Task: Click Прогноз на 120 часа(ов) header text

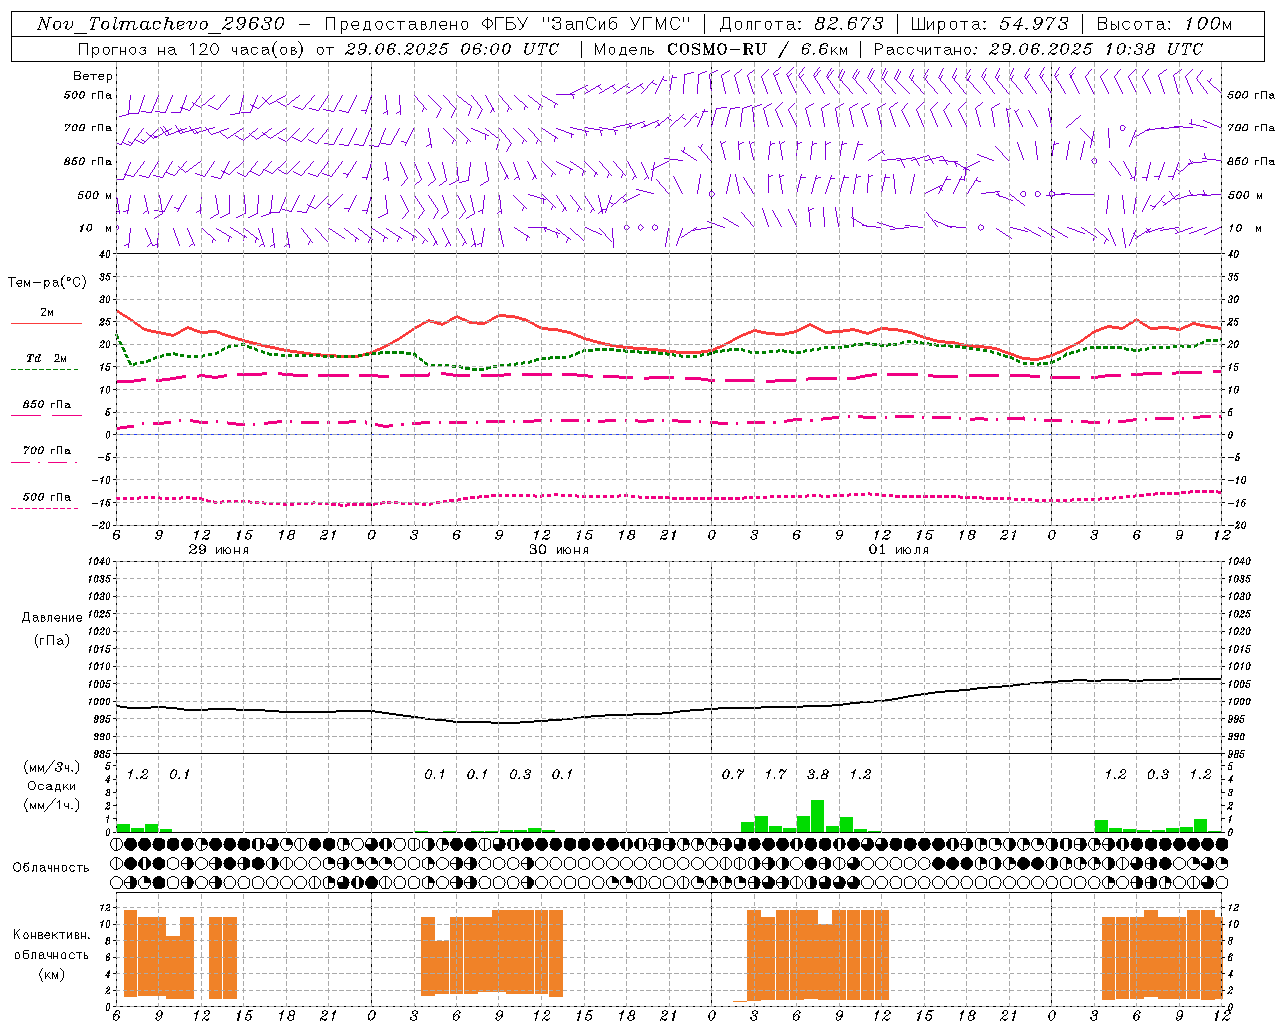Action: (x=192, y=49)
